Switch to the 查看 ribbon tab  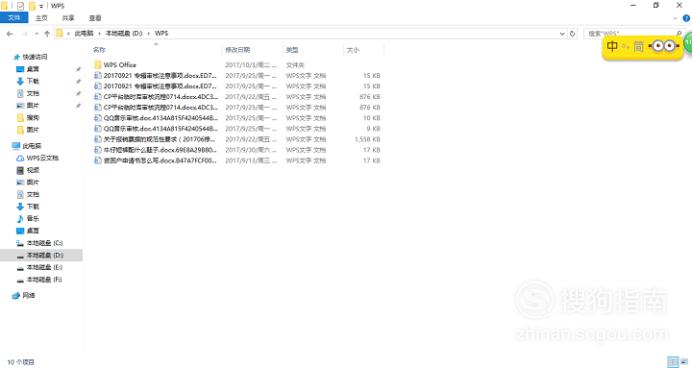pyautogui.click(x=95, y=18)
